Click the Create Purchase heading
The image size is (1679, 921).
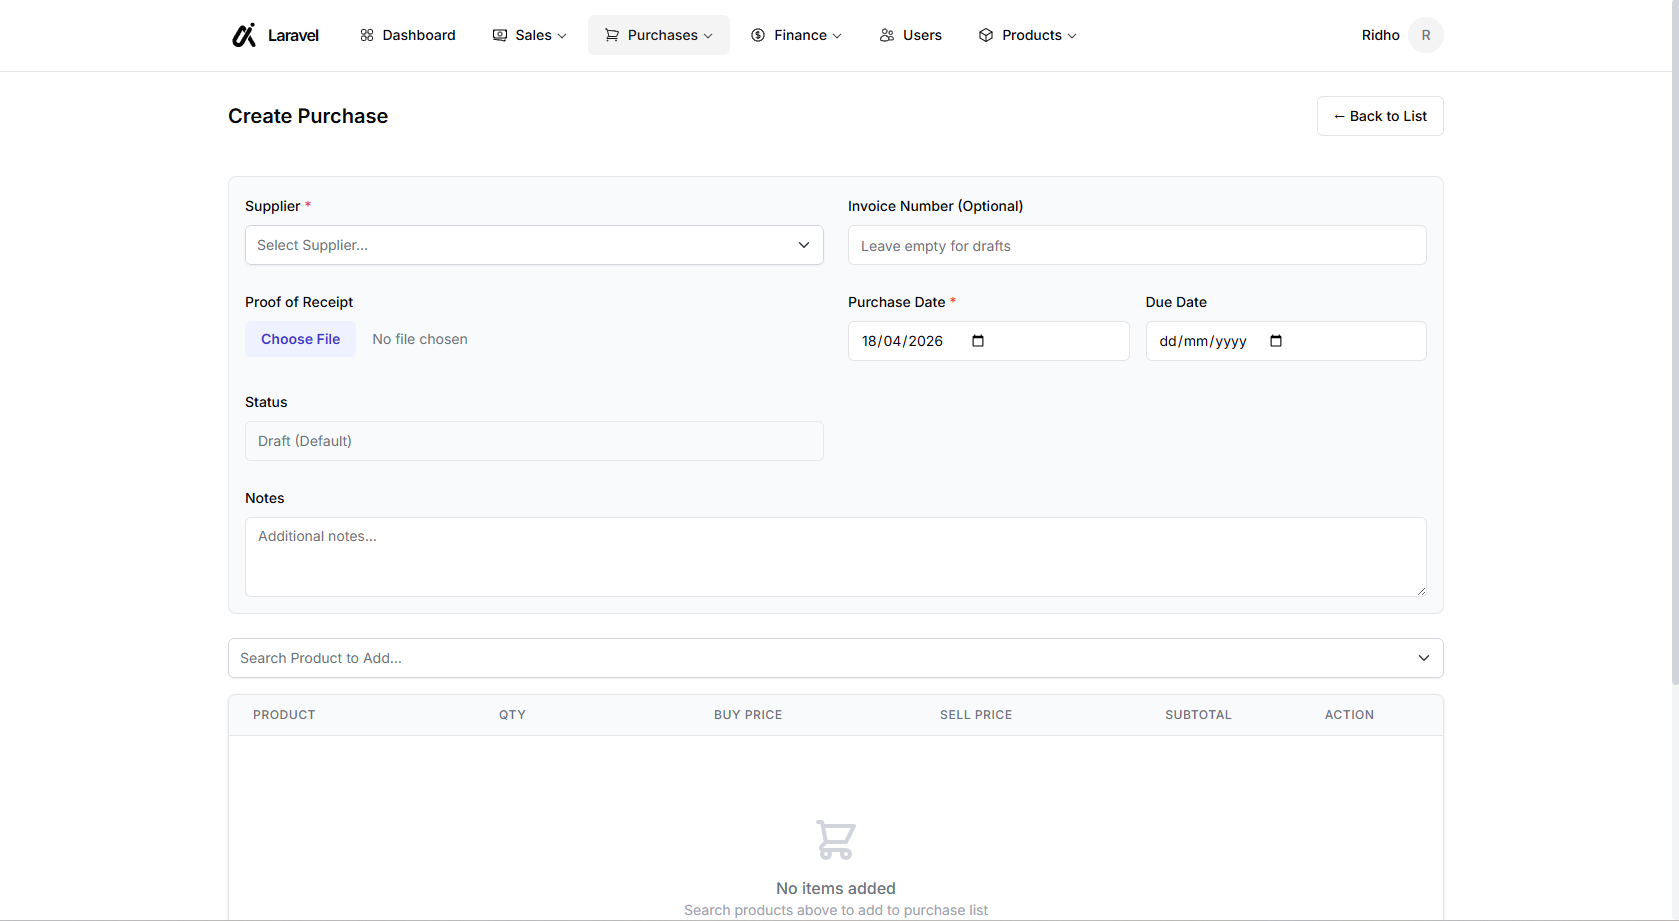point(308,116)
